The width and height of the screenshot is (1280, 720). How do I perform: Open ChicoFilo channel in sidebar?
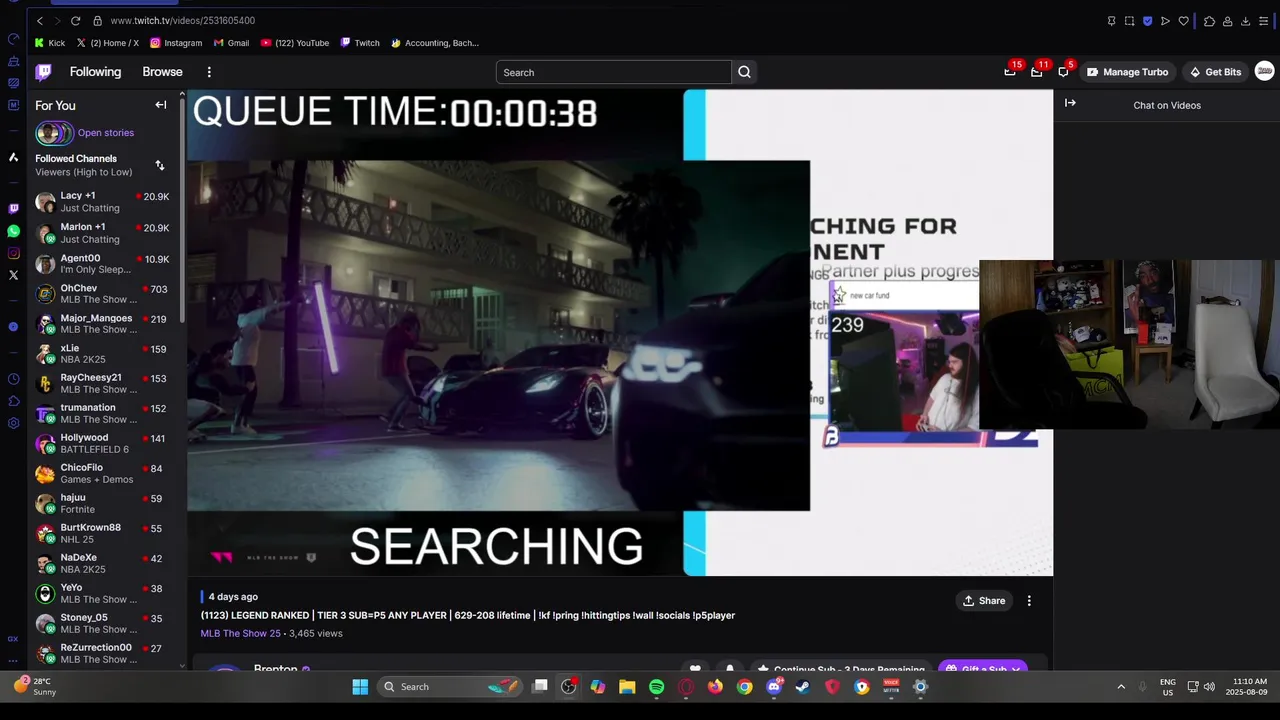tap(103, 474)
